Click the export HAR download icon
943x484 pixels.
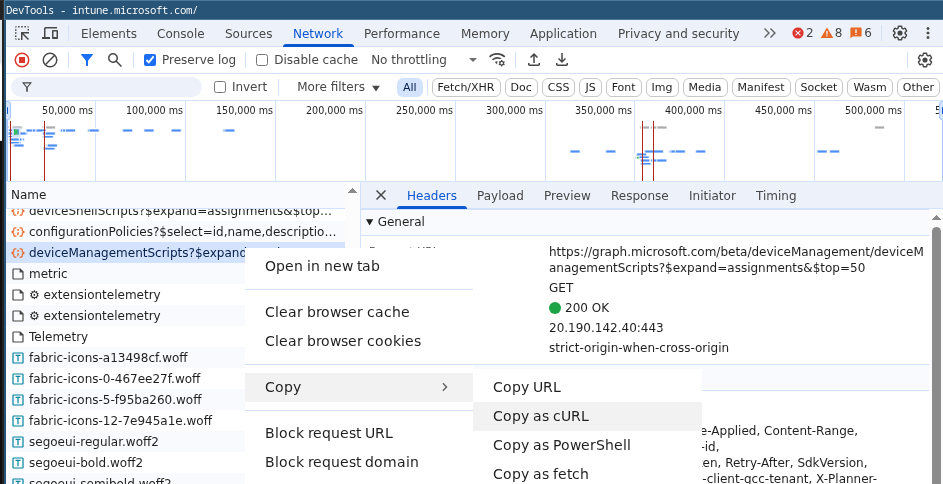click(x=562, y=60)
